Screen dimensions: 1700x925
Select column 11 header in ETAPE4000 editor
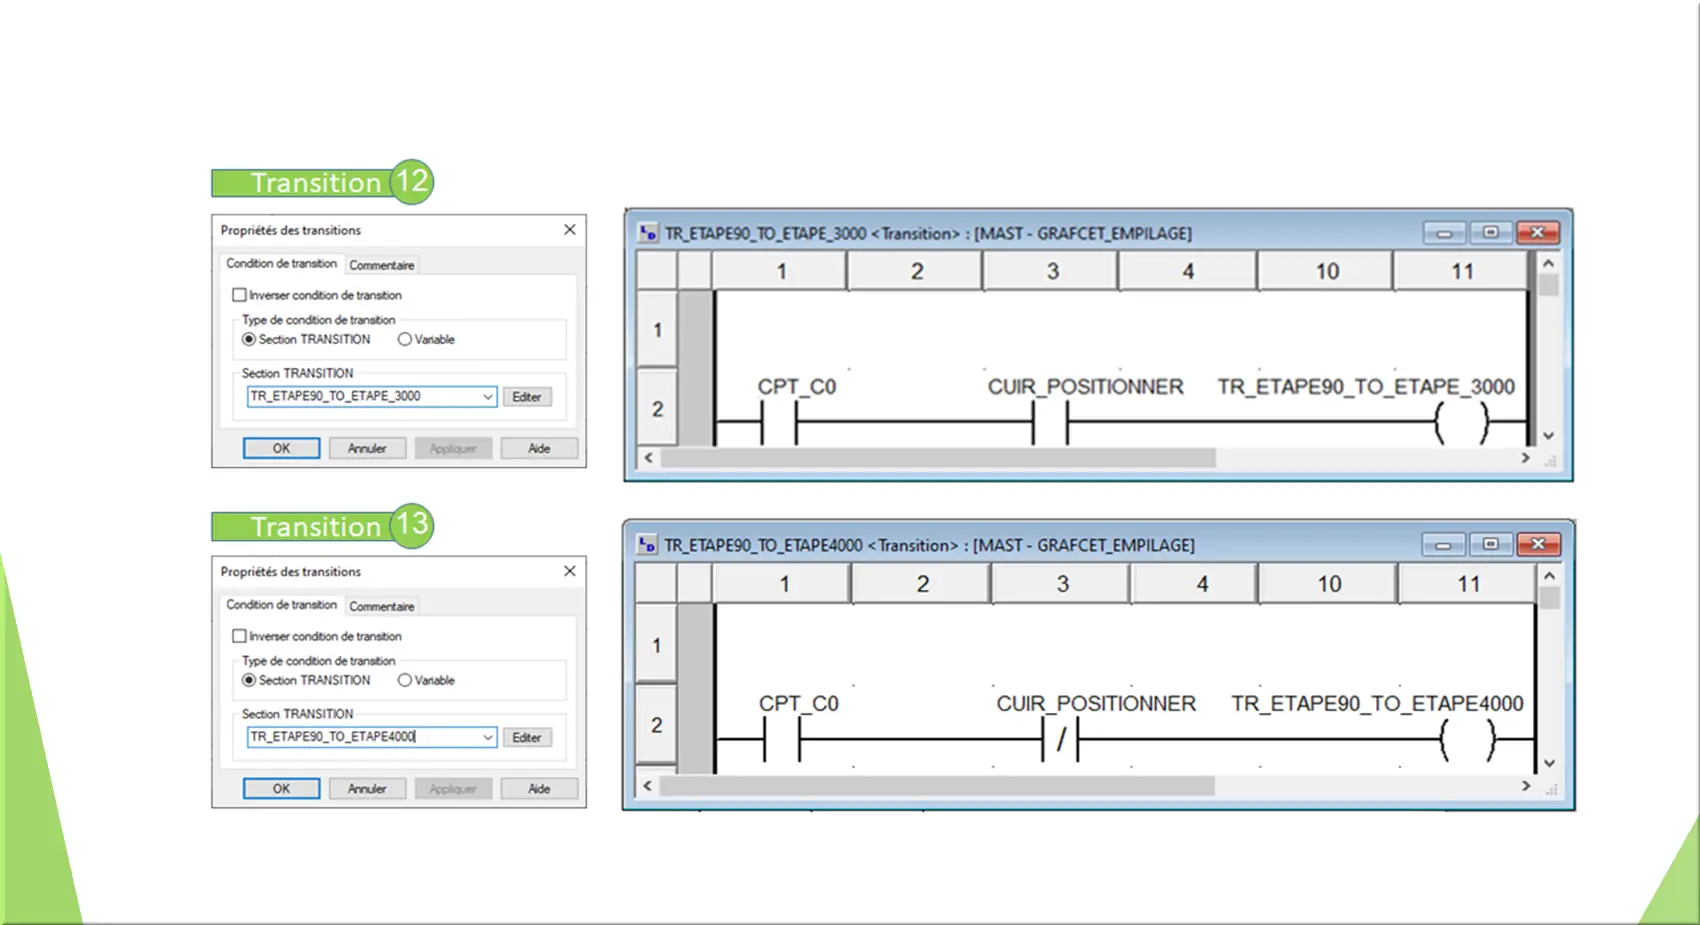pos(1468,584)
